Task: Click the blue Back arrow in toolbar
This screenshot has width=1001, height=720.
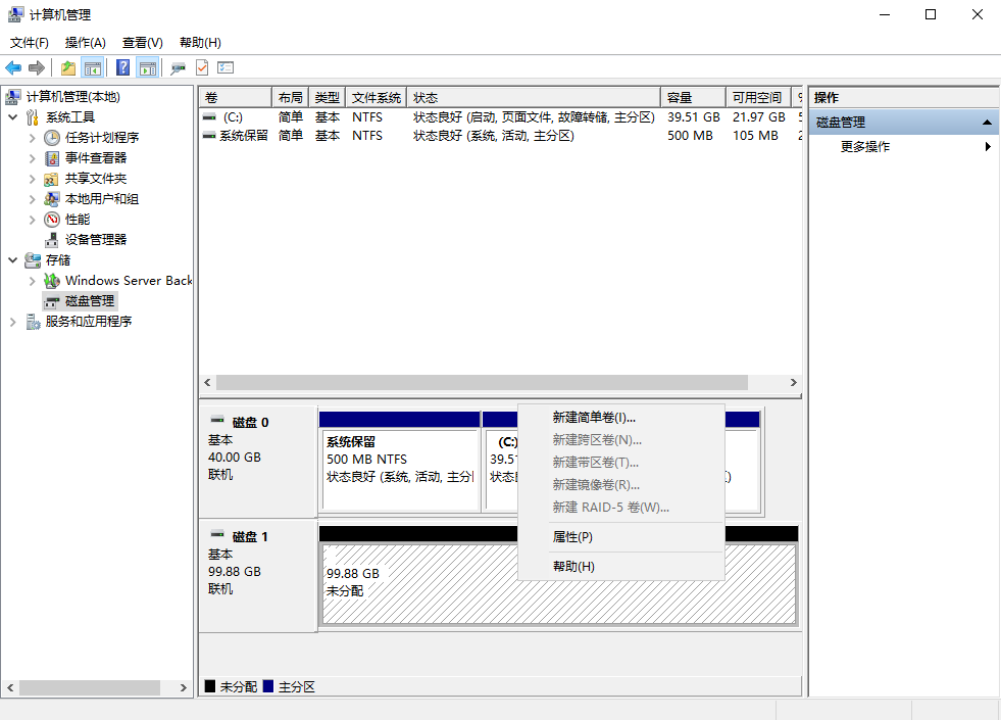Action: point(13,68)
